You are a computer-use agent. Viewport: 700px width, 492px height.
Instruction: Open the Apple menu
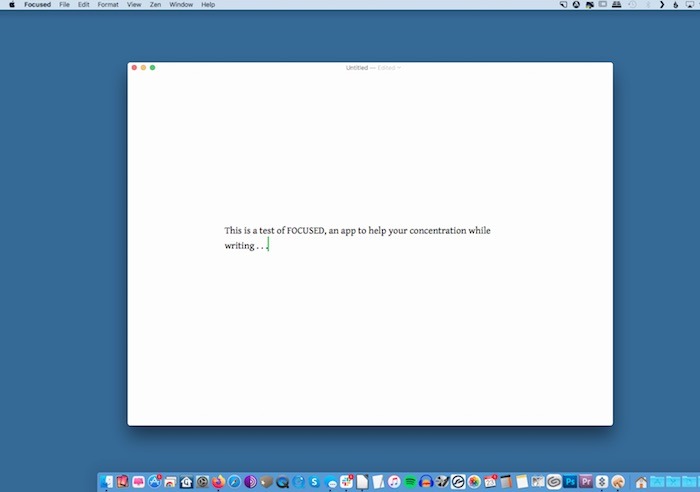coord(12,4)
